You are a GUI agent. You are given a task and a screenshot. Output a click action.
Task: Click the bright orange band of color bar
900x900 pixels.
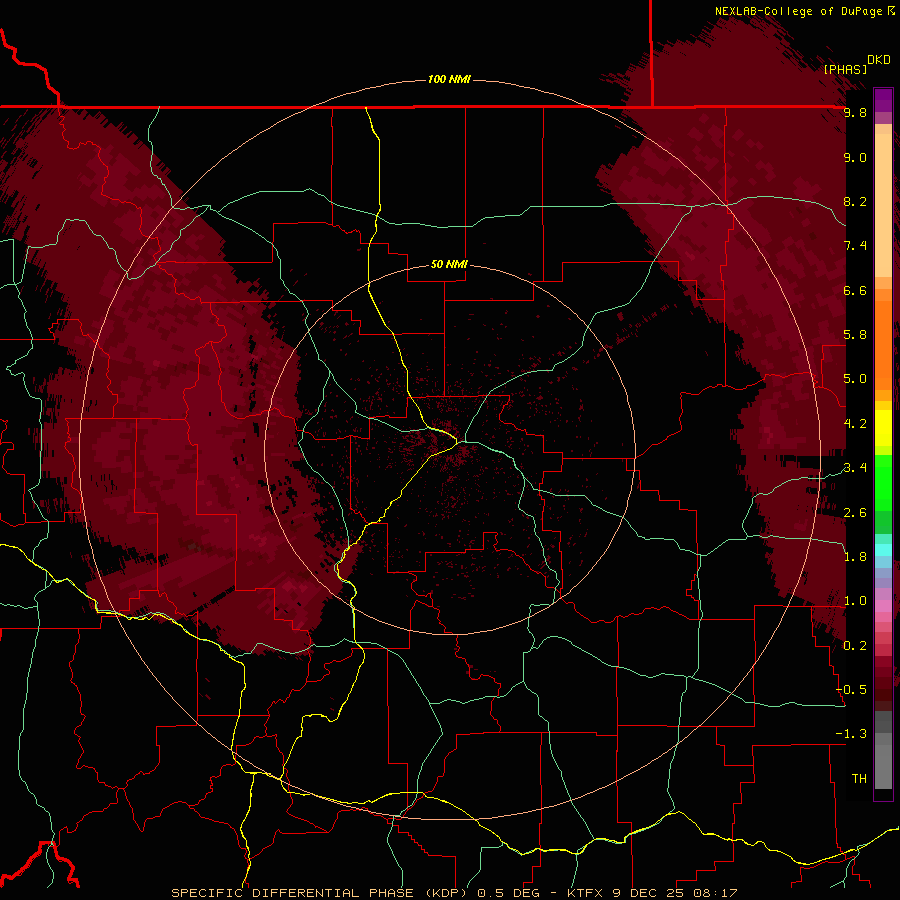[x=883, y=346]
